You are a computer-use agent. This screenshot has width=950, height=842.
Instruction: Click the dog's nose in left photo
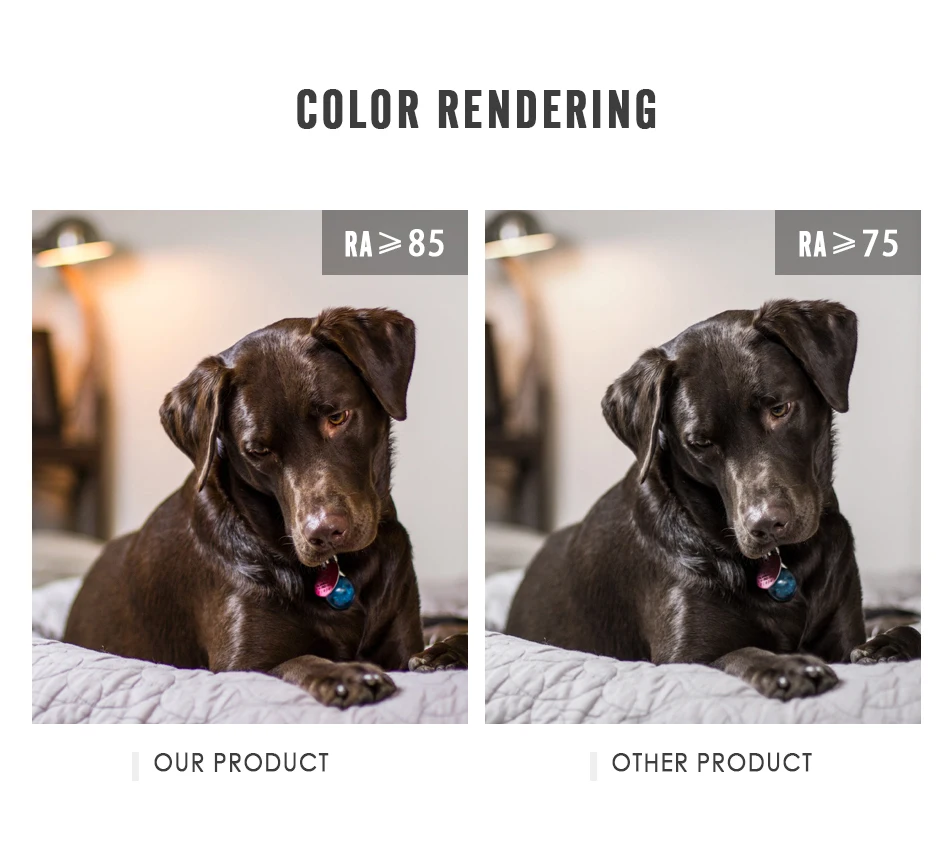[x=327, y=529]
